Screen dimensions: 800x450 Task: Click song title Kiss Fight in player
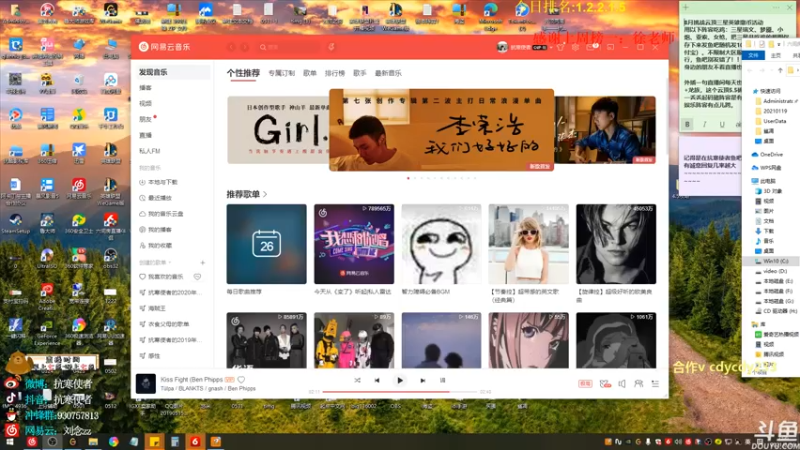pyautogui.click(x=191, y=380)
